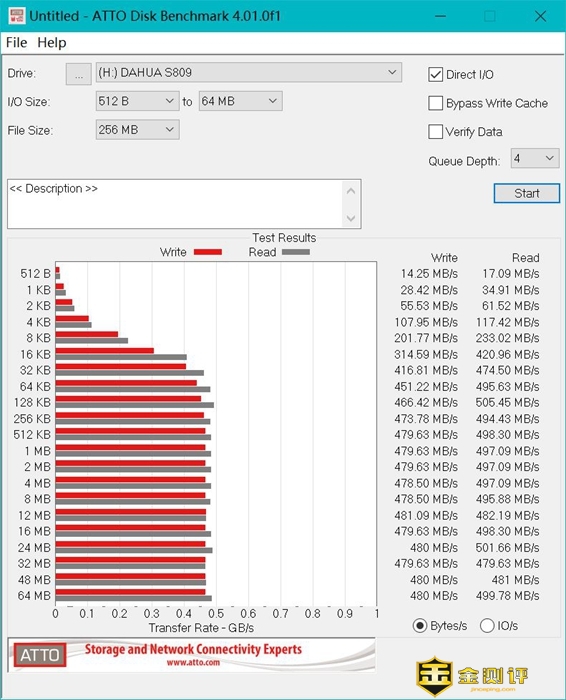566x700 pixels.
Task: Open the I/O Size end dropdown 64 MB
Action: coord(240,101)
